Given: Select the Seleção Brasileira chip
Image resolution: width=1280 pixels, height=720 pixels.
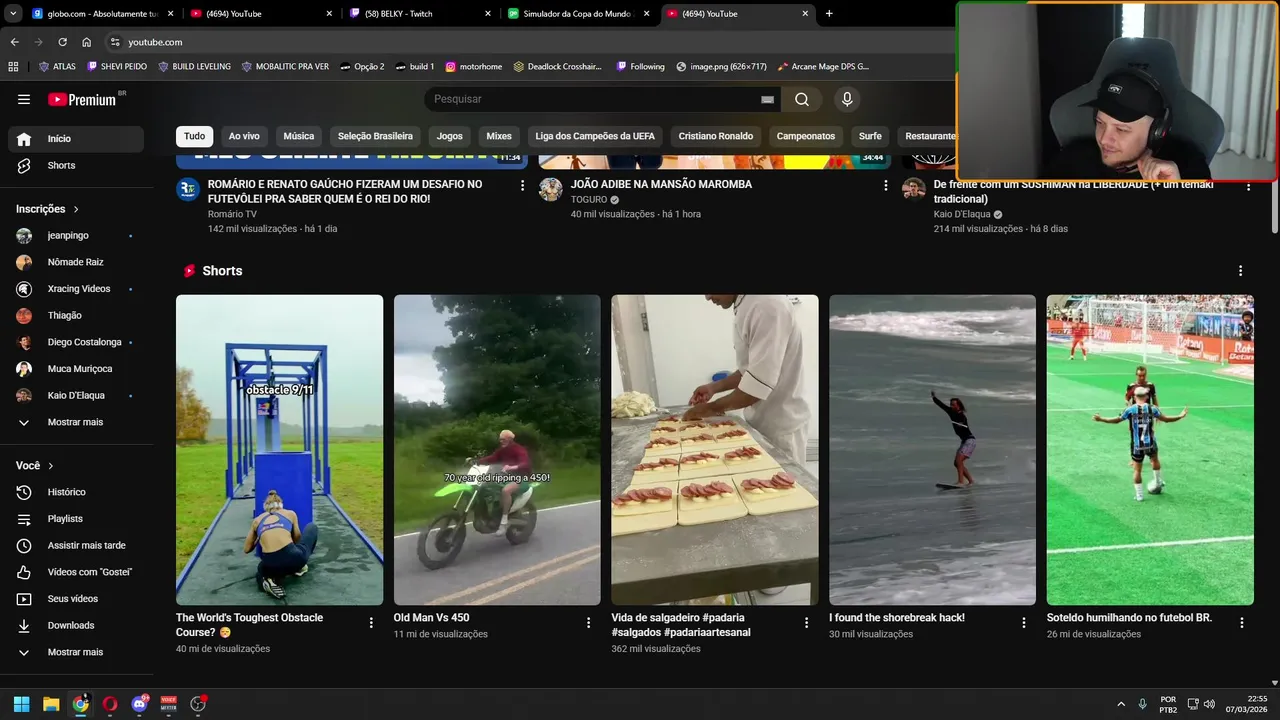Looking at the screenshot, I should pyautogui.click(x=375, y=136).
